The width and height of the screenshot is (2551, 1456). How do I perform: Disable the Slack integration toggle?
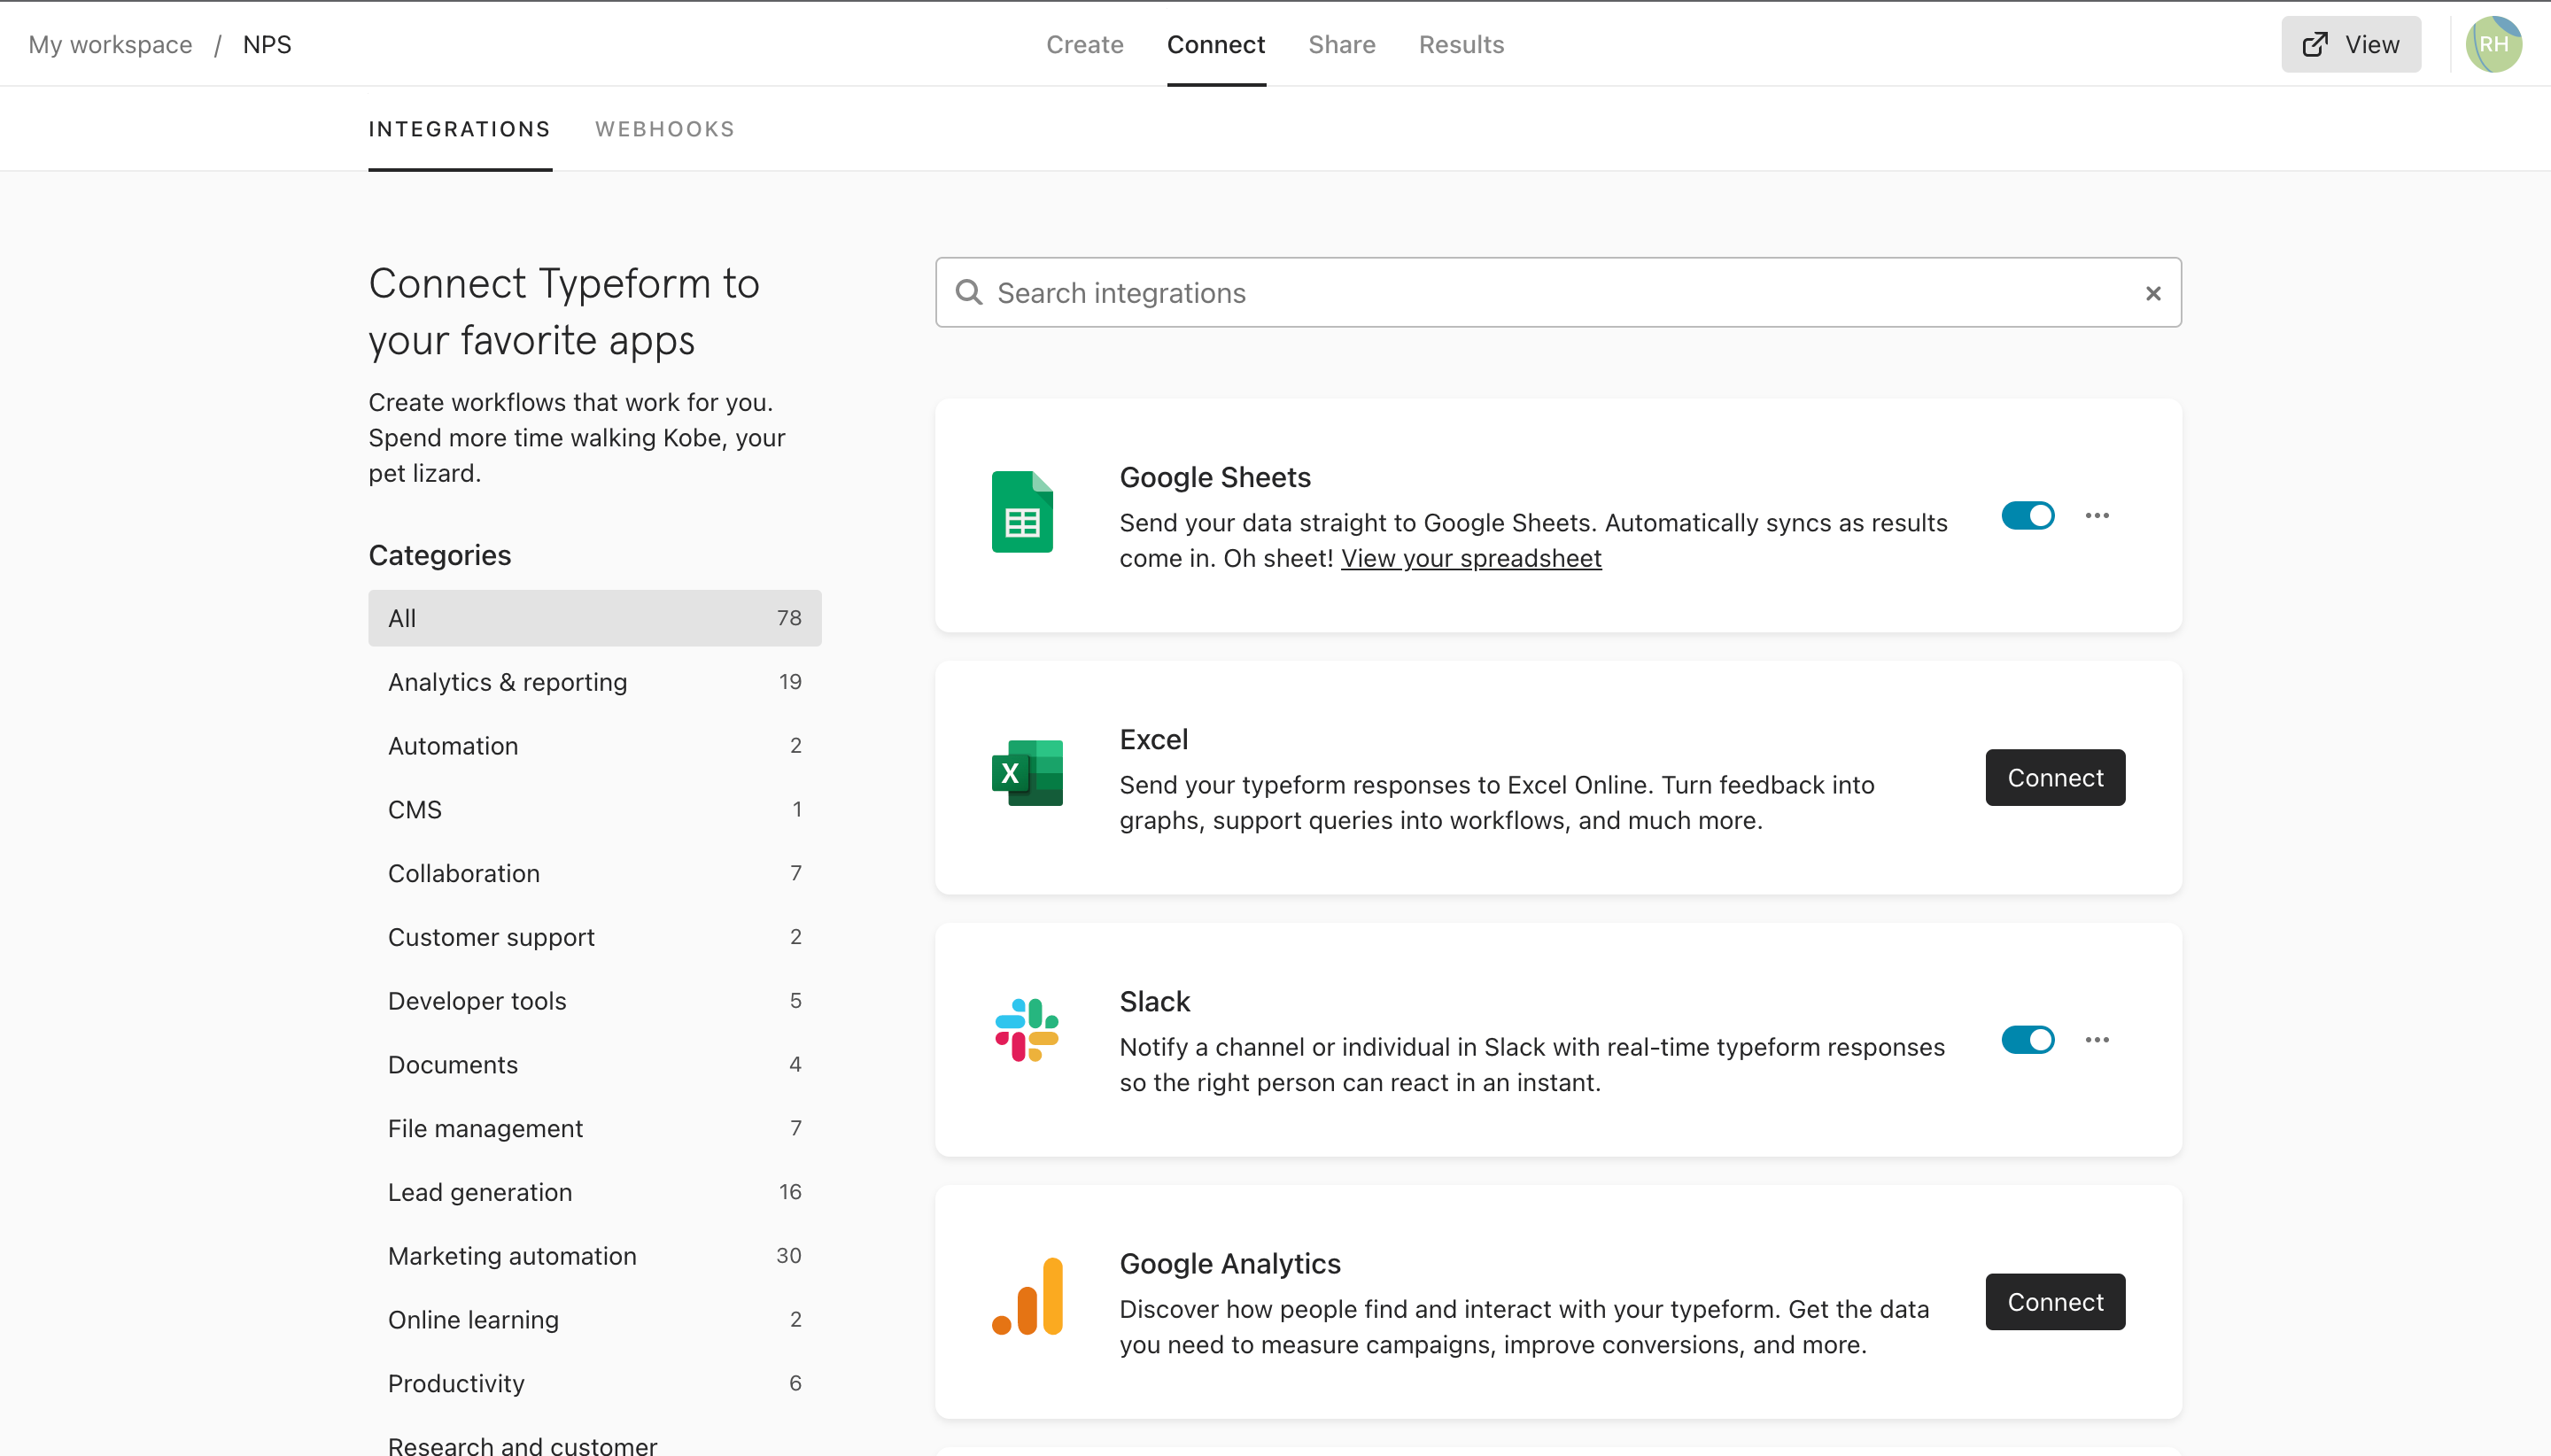2027,1040
